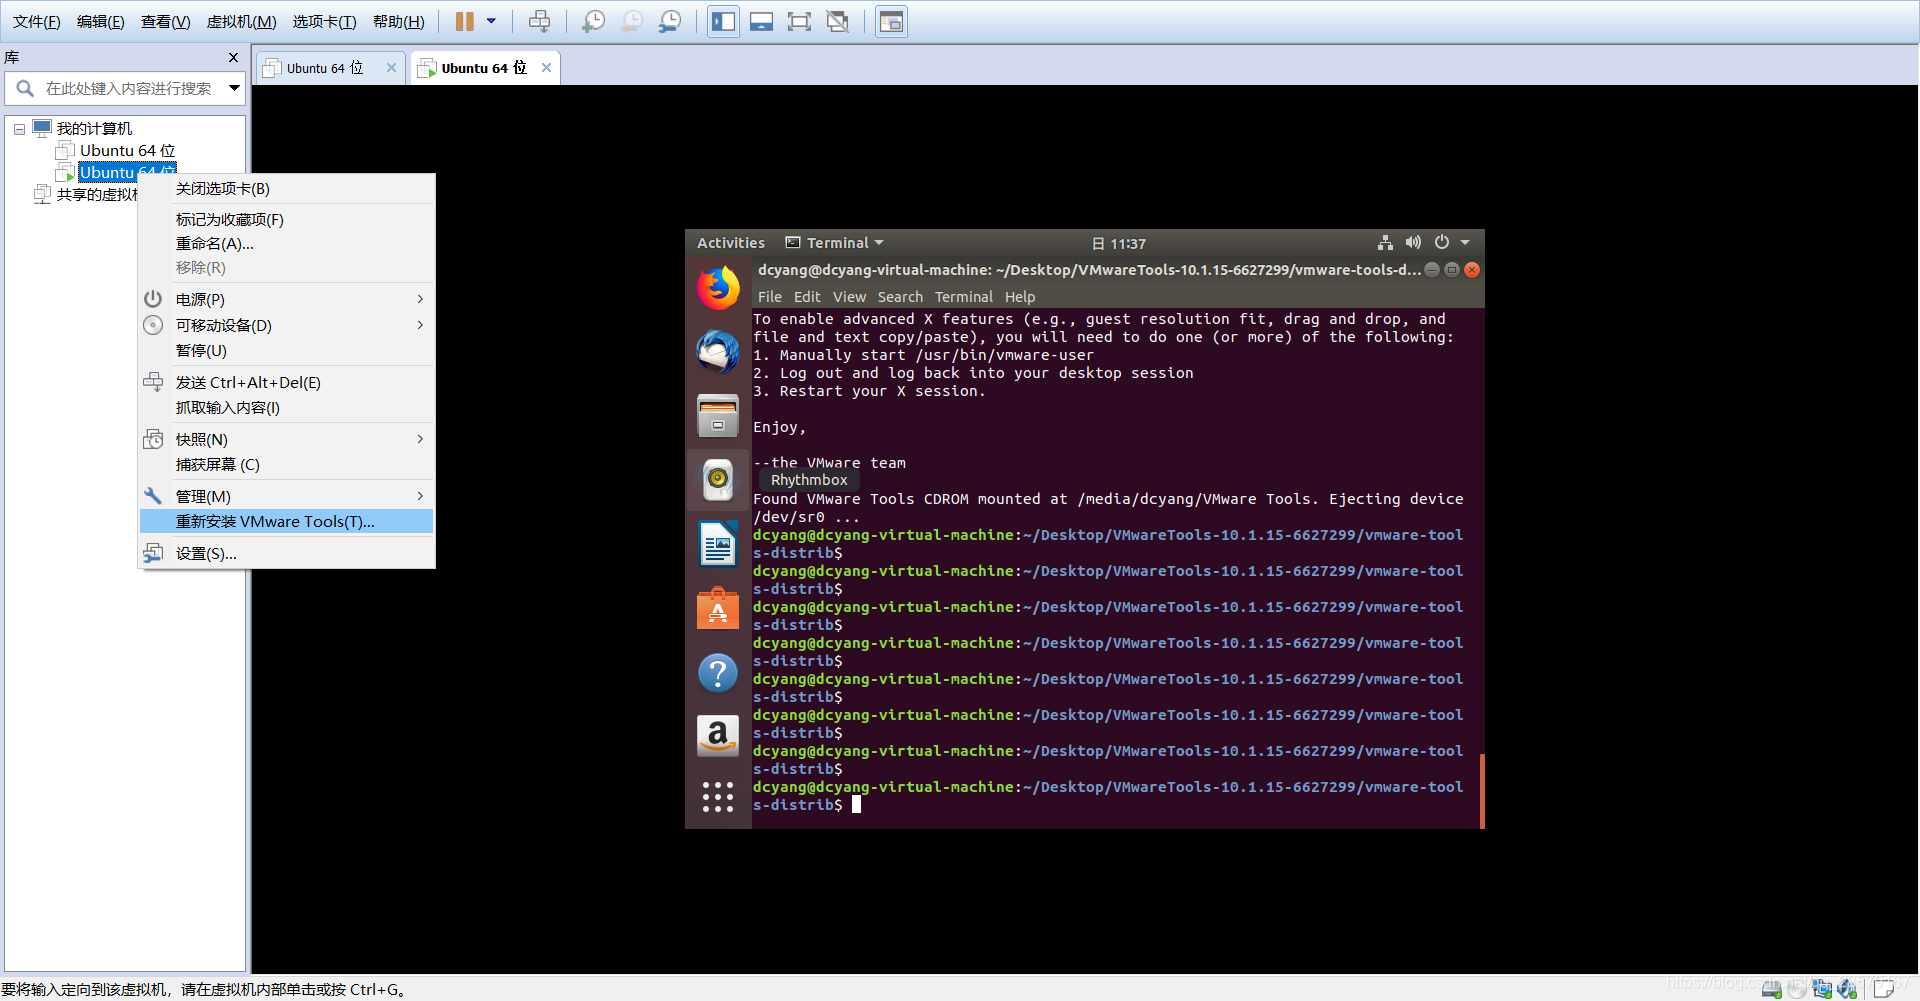
Task: Open the 虚拟机(M) menu
Action: [241, 22]
